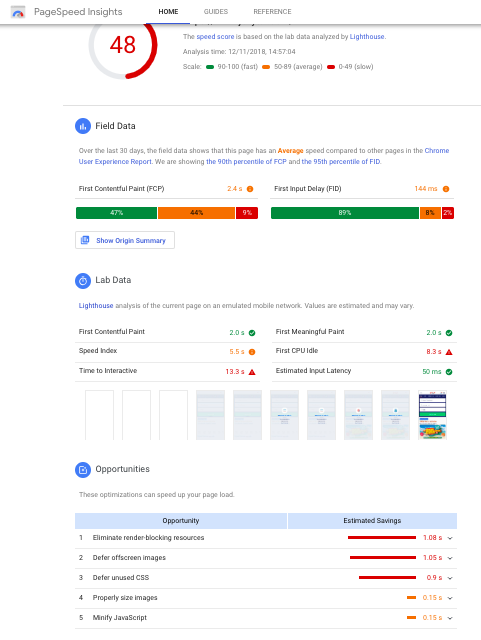The width and height of the screenshot is (481, 640).
Task: Click the Field Data heading
Action: coord(115,126)
